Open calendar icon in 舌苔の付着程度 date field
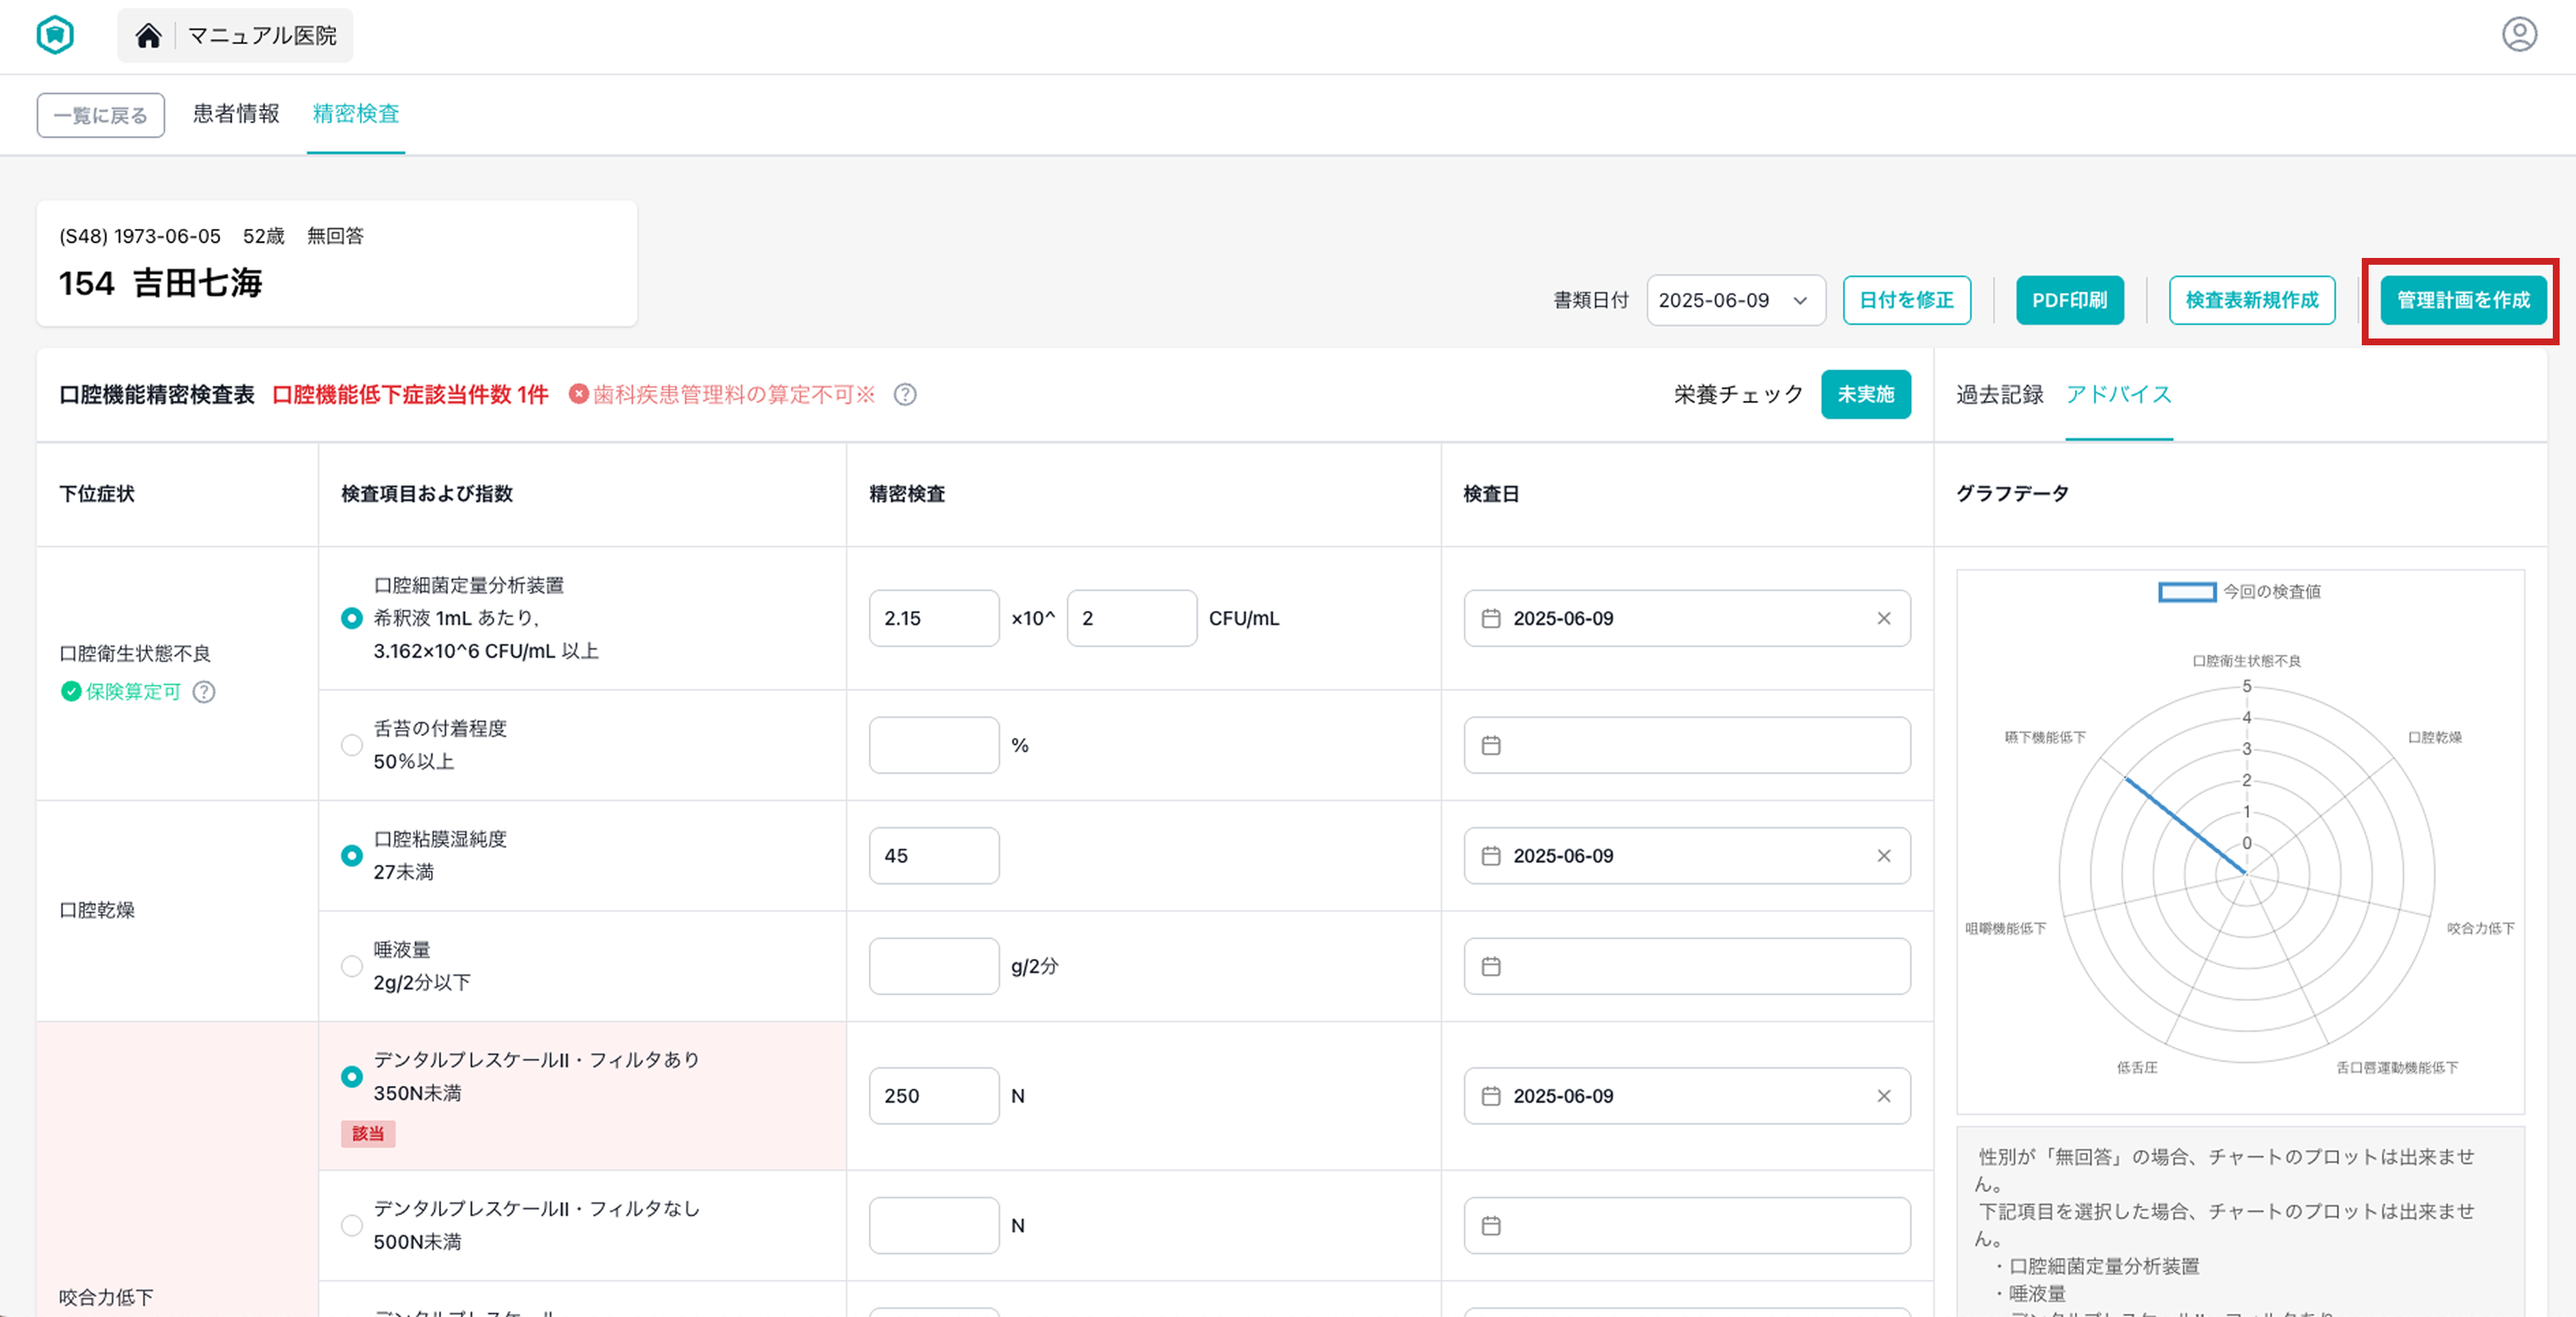 pos(1491,746)
